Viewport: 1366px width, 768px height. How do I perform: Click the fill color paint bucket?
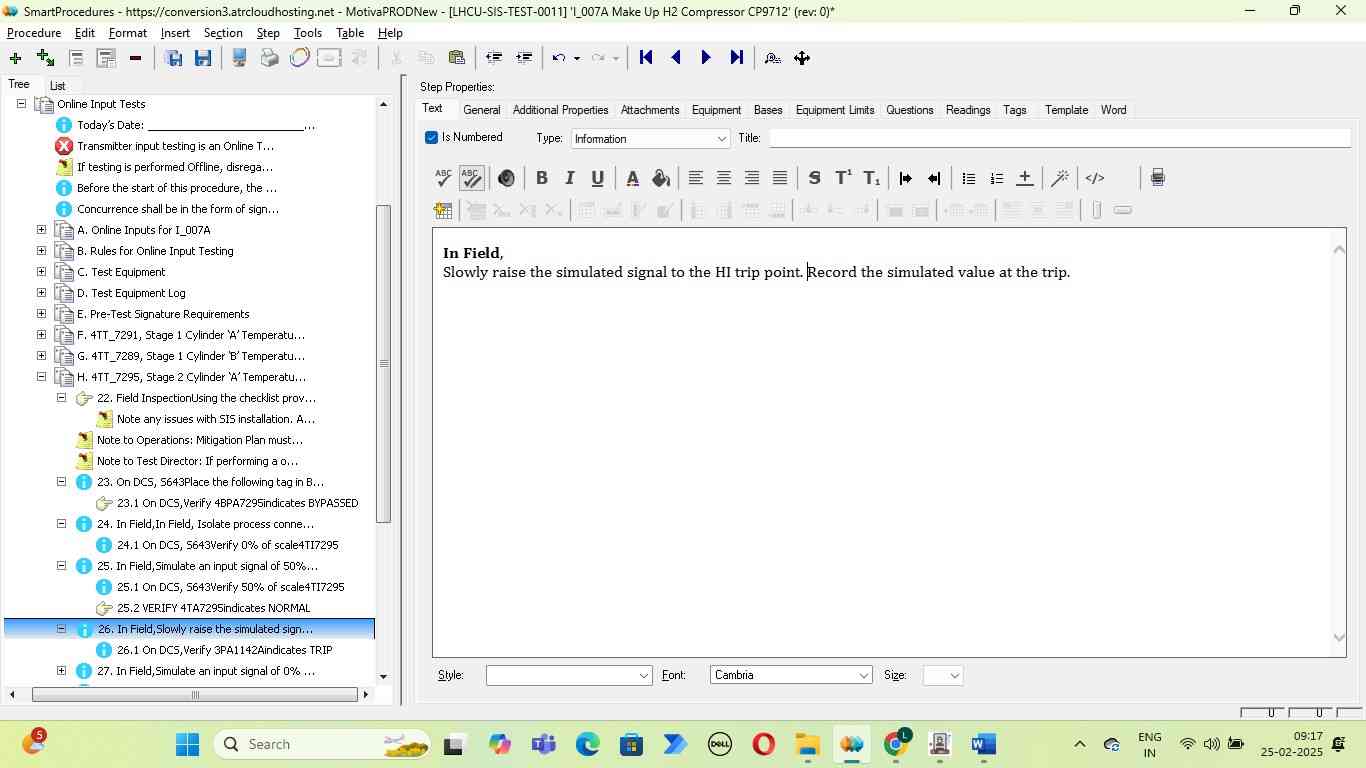click(661, 178)
